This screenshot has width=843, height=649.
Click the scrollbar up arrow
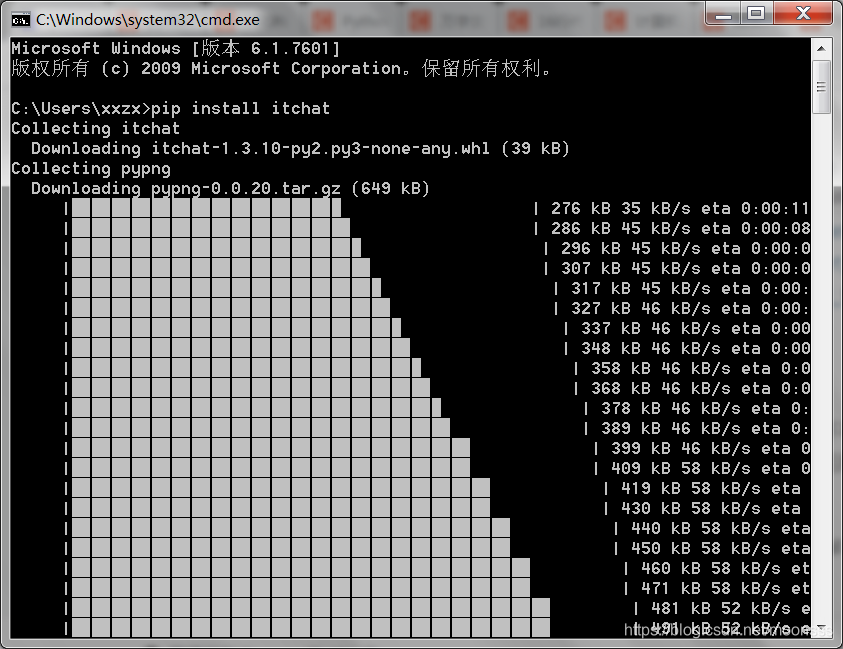coord(821,48)
